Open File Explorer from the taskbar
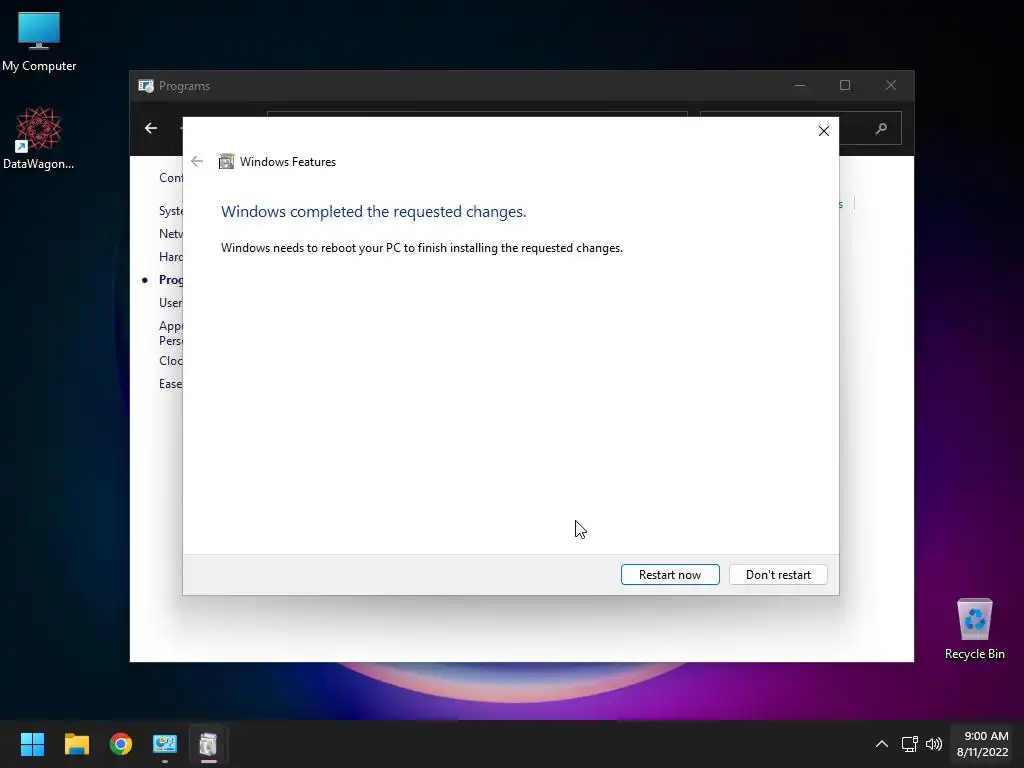 (76, 744)
